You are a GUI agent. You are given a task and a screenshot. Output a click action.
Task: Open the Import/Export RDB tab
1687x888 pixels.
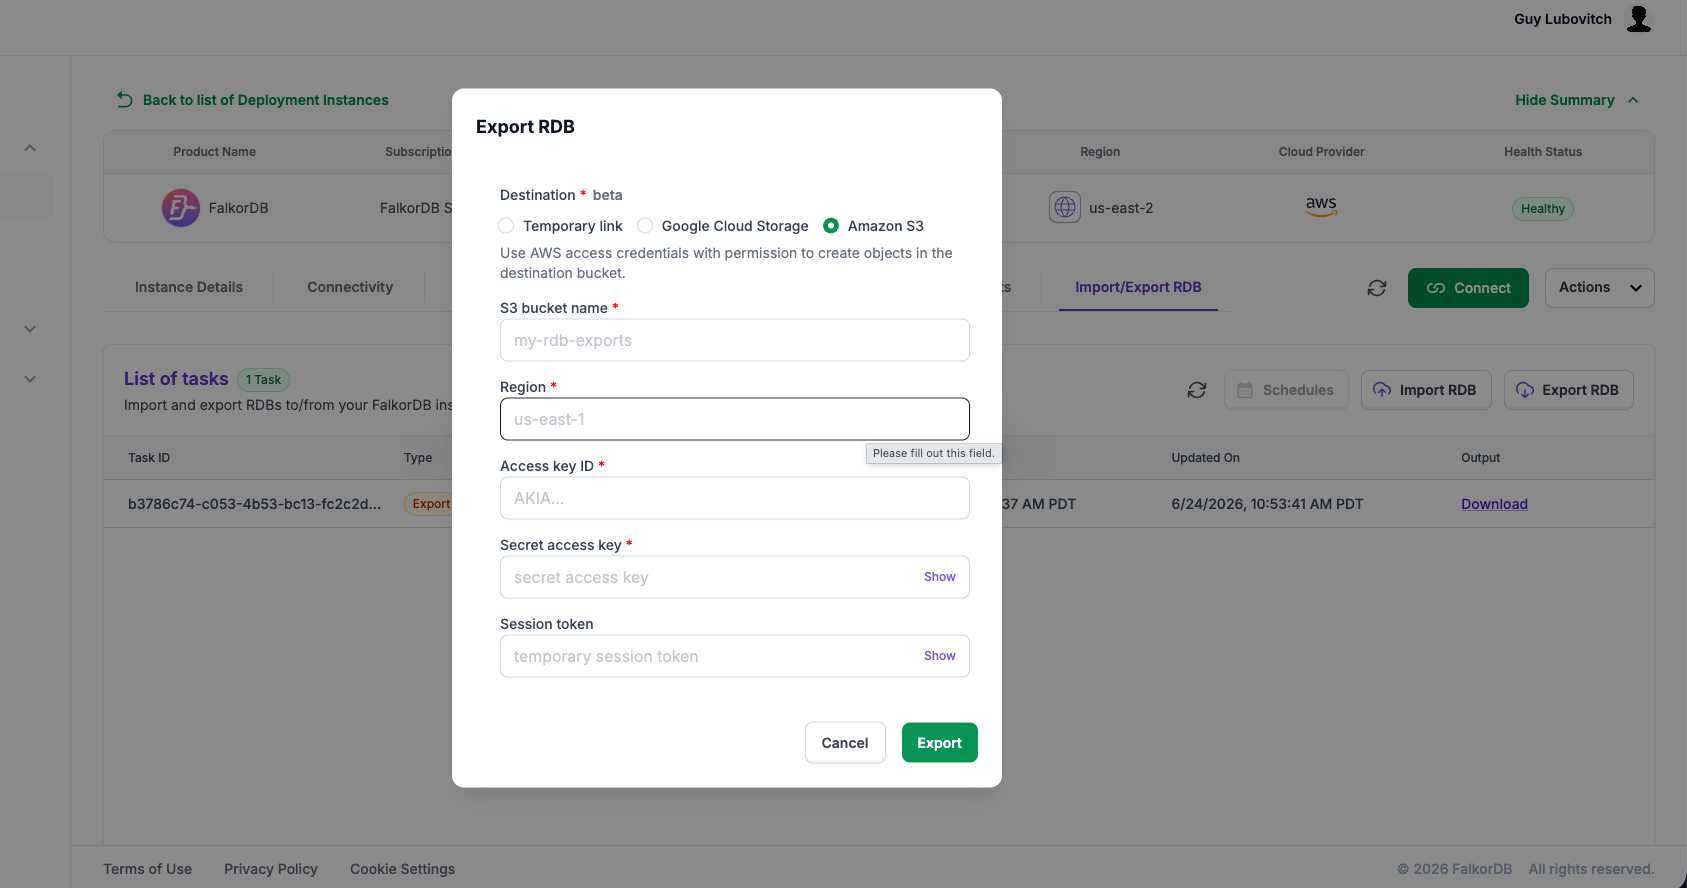pyautogui.click(x=1138, y=287)
